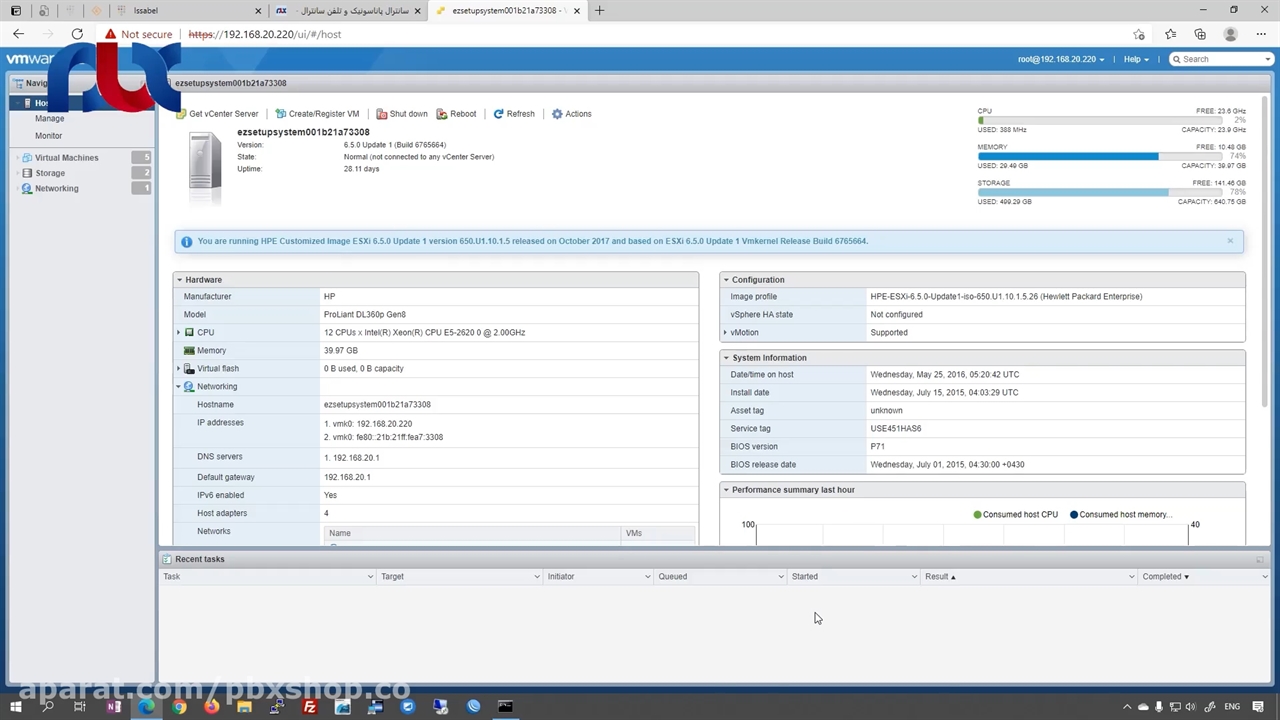Sort tasks by Result column header
Image resolution: width=1280 pixels, height=720 pixels.
(940, 577)
